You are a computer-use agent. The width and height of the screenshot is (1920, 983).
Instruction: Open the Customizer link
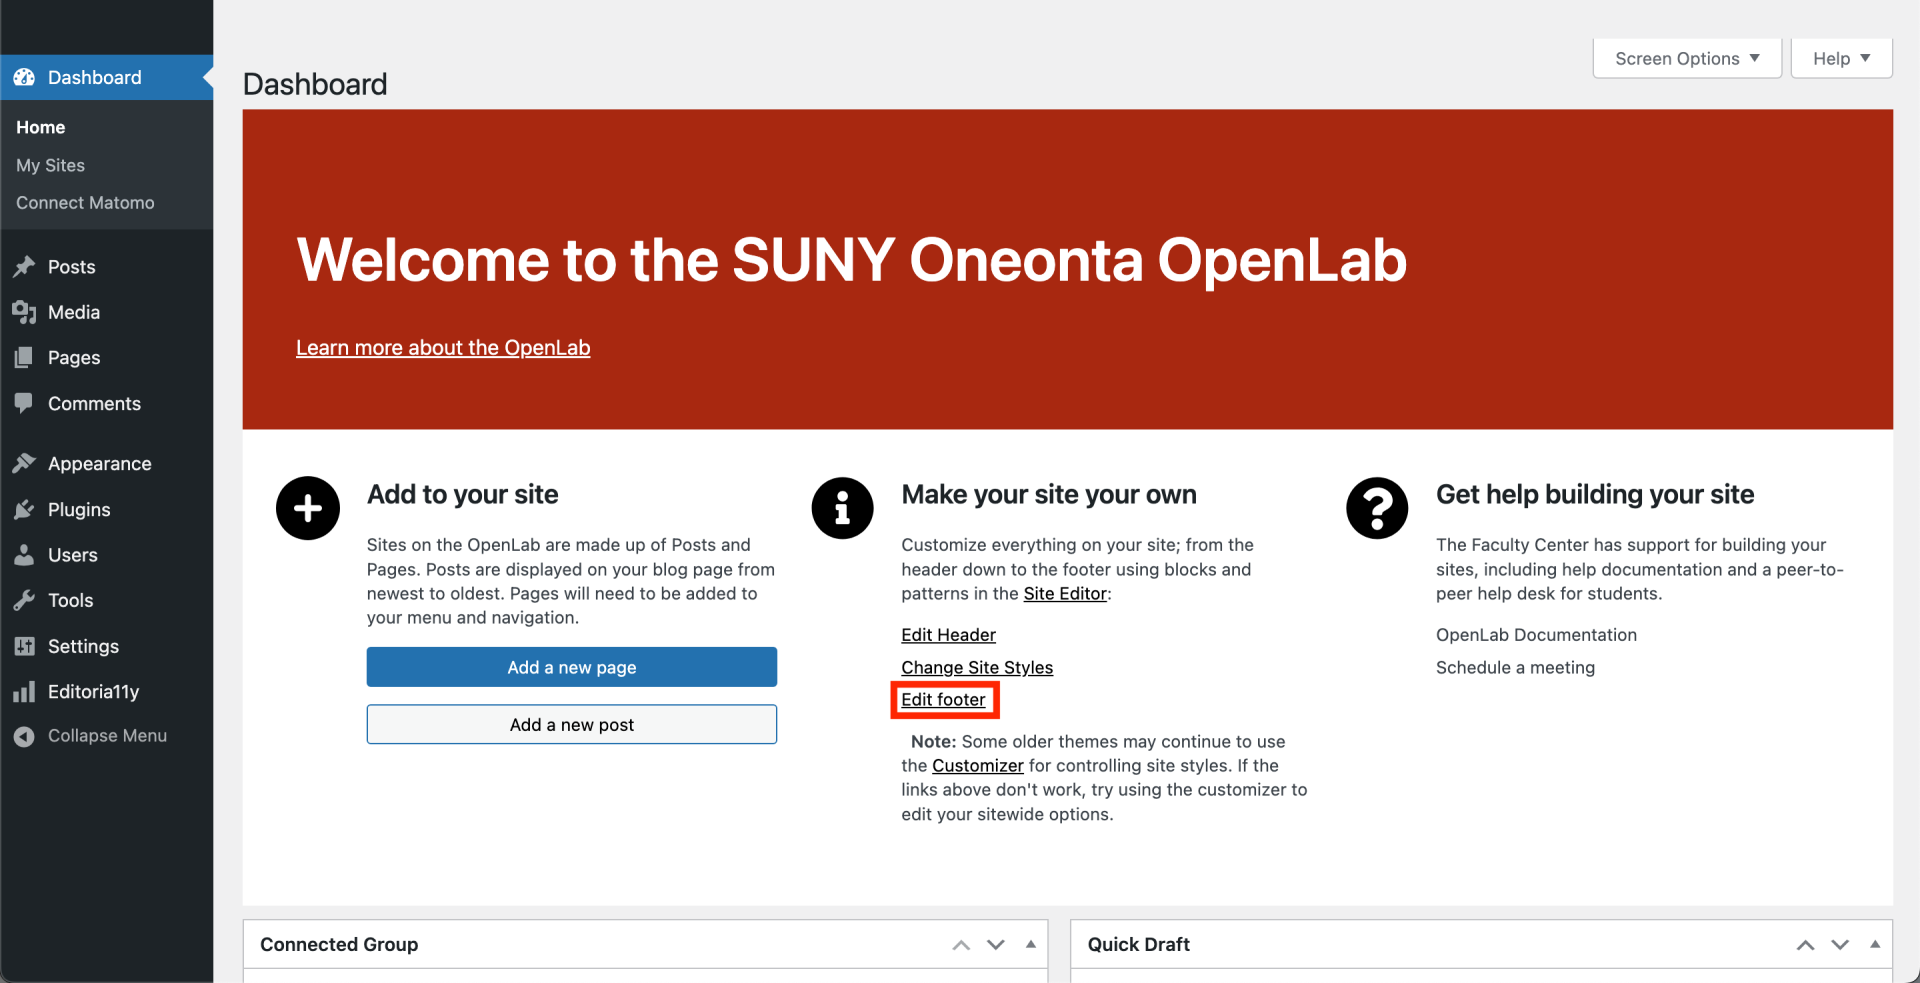coord(978,766)
